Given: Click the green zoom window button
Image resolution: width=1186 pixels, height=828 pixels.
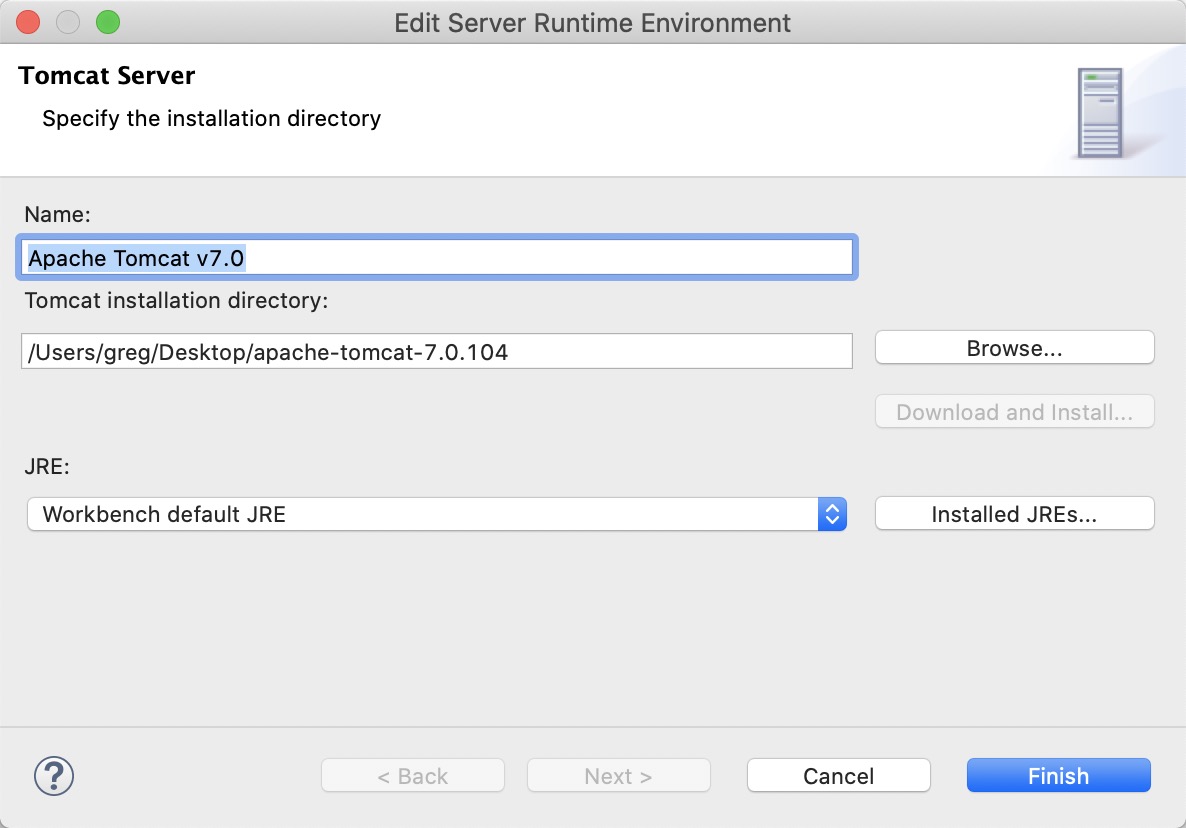Looking at the screenshot, I should point(108,23).
